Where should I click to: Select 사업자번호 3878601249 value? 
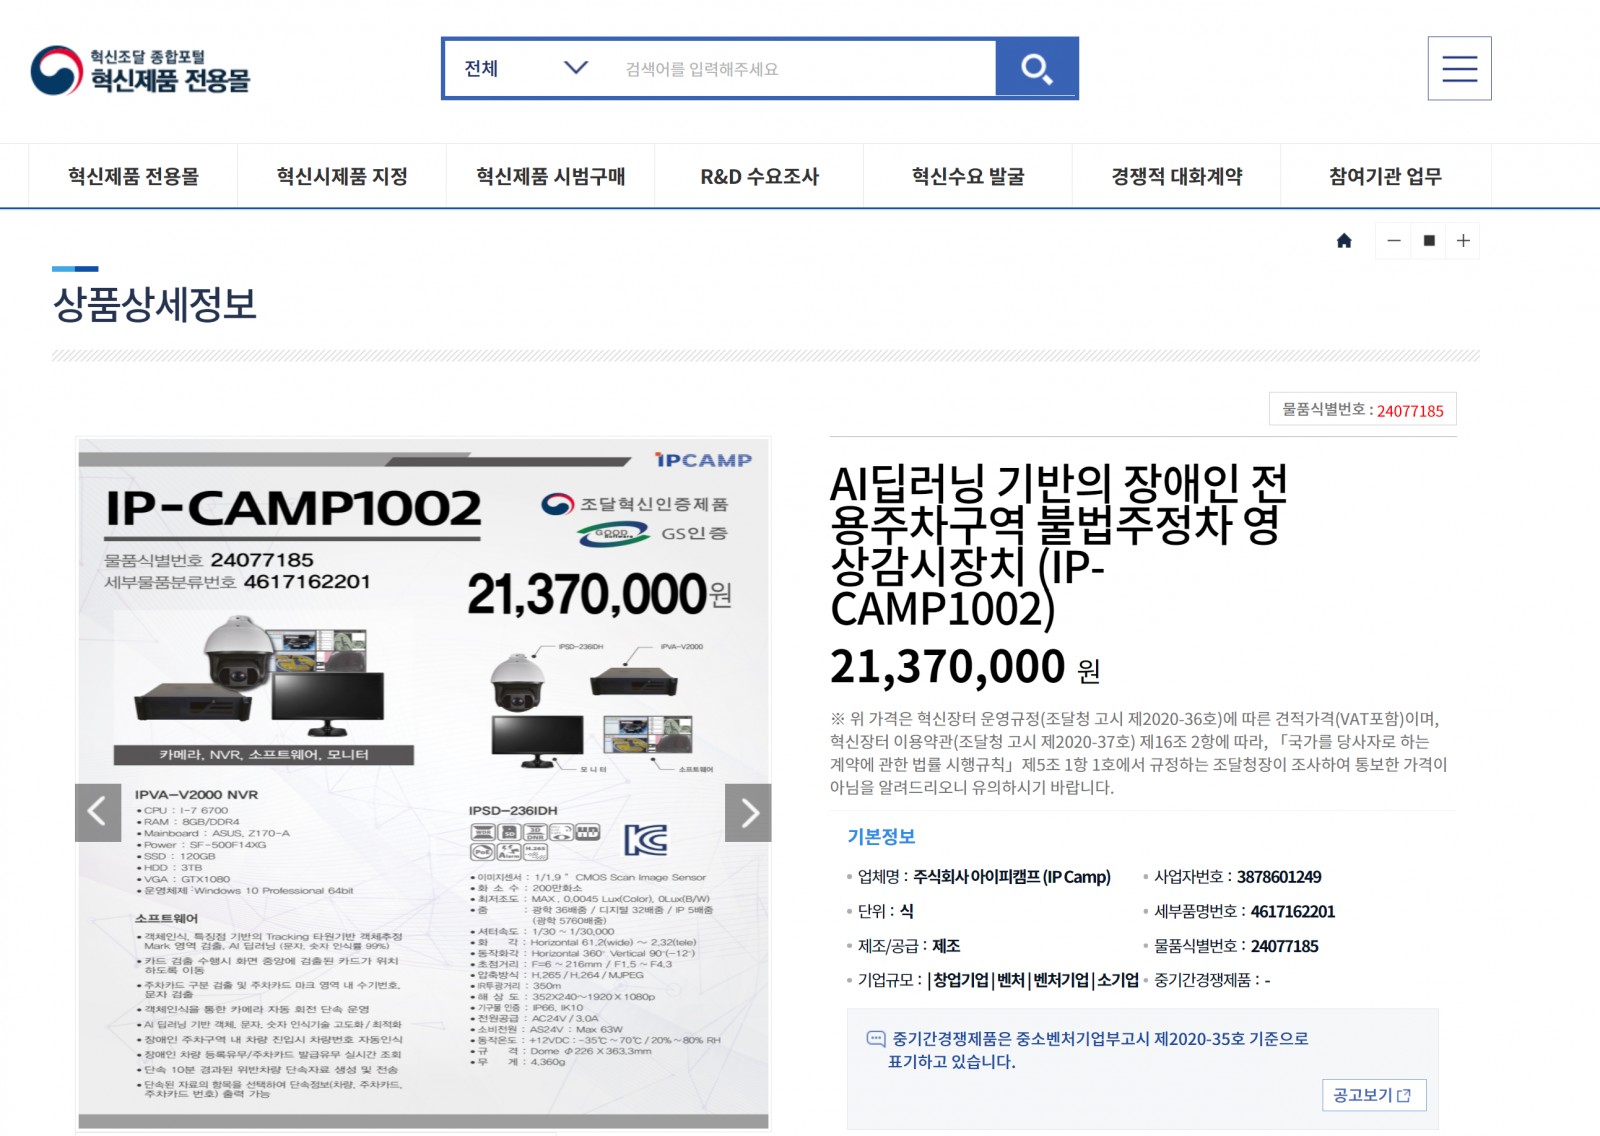tap(1279, 877)
